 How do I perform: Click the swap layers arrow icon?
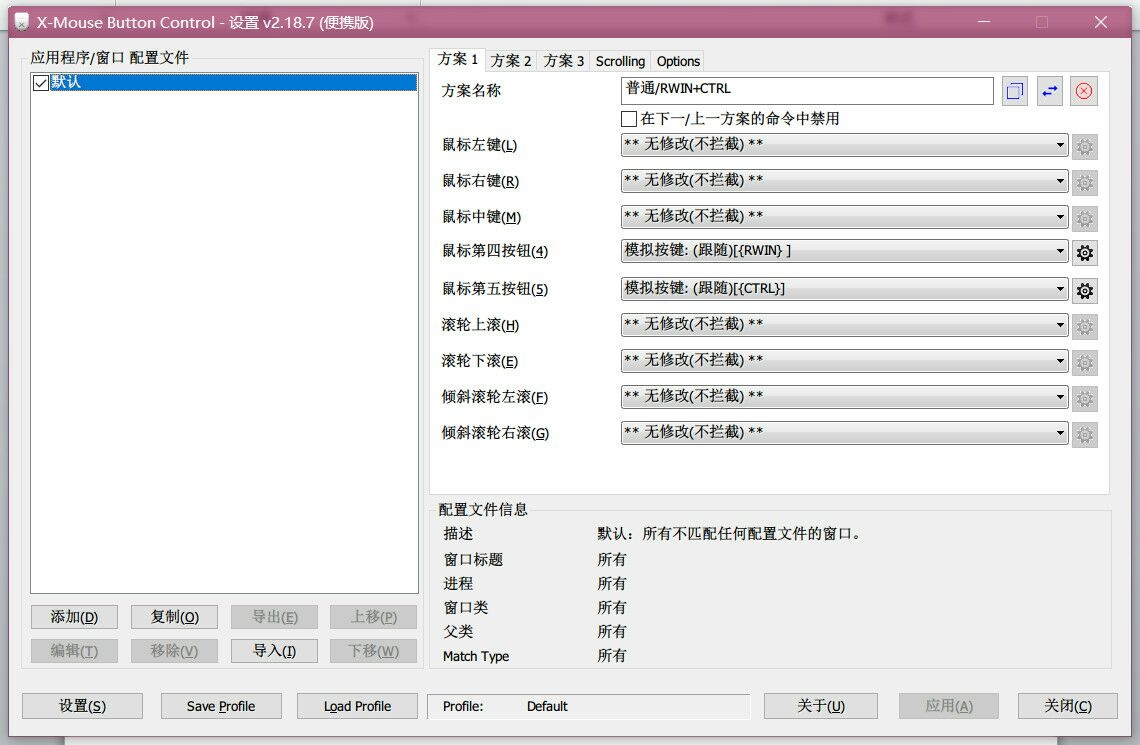[1049, 91]
